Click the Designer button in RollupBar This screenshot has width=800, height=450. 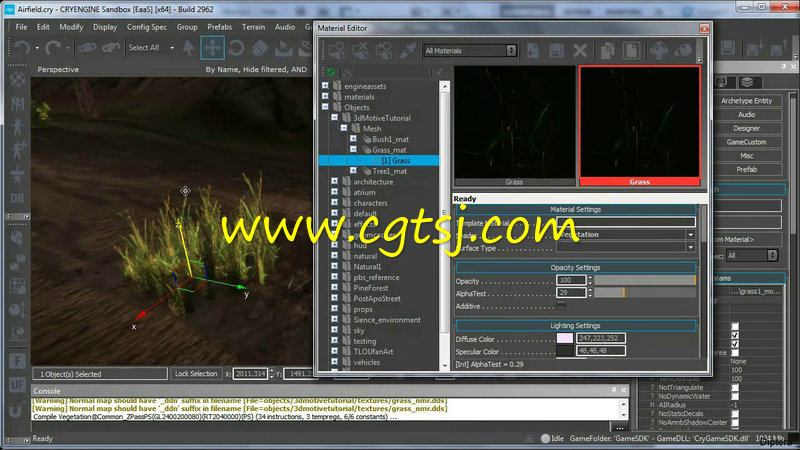coord(746,129)
